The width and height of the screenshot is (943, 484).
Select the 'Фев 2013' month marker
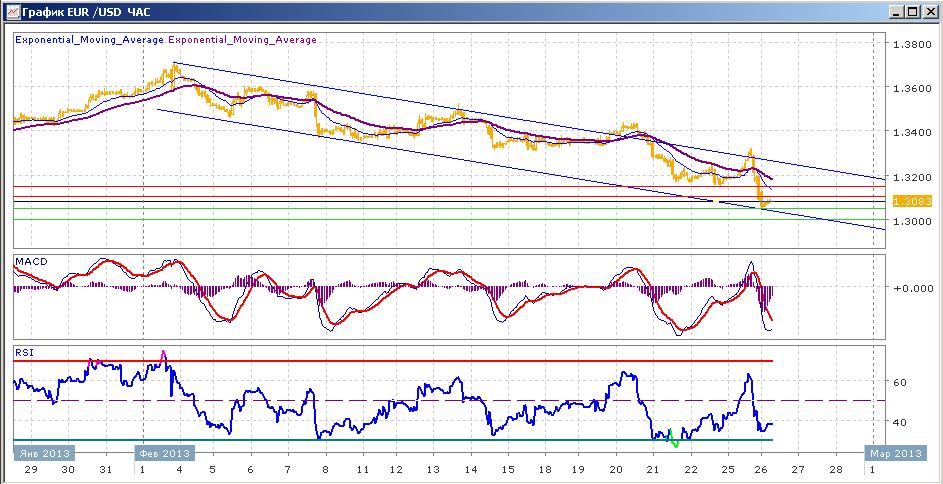(x=164, y=453)
